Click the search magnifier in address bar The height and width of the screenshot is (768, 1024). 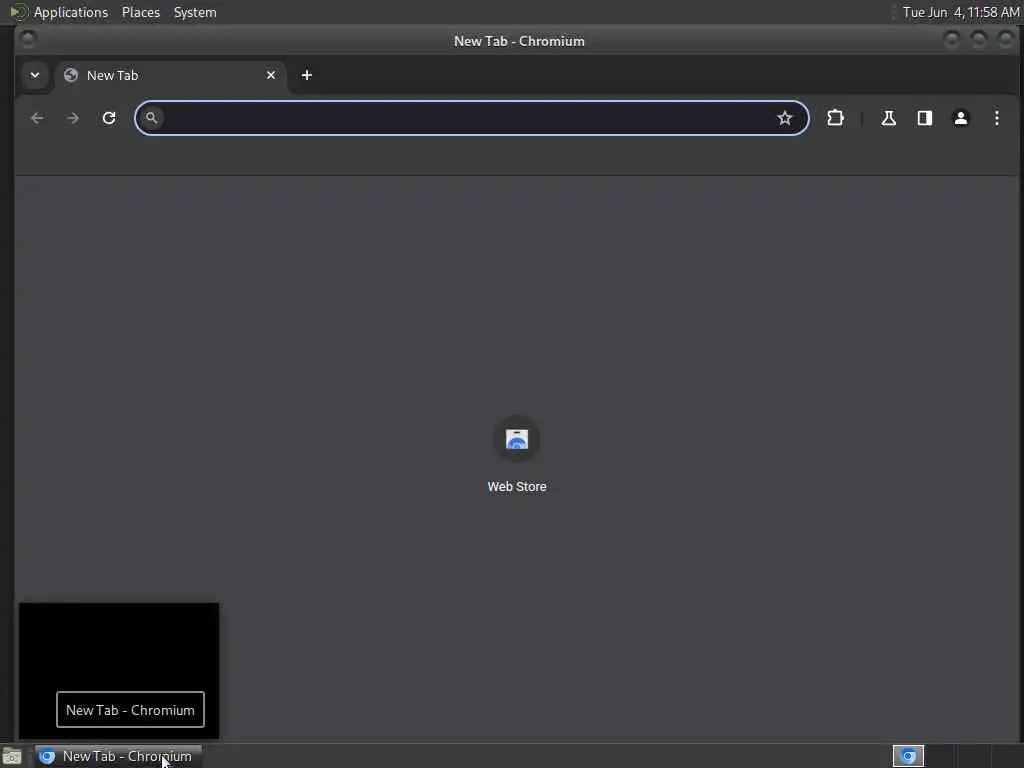coord(152,118)
